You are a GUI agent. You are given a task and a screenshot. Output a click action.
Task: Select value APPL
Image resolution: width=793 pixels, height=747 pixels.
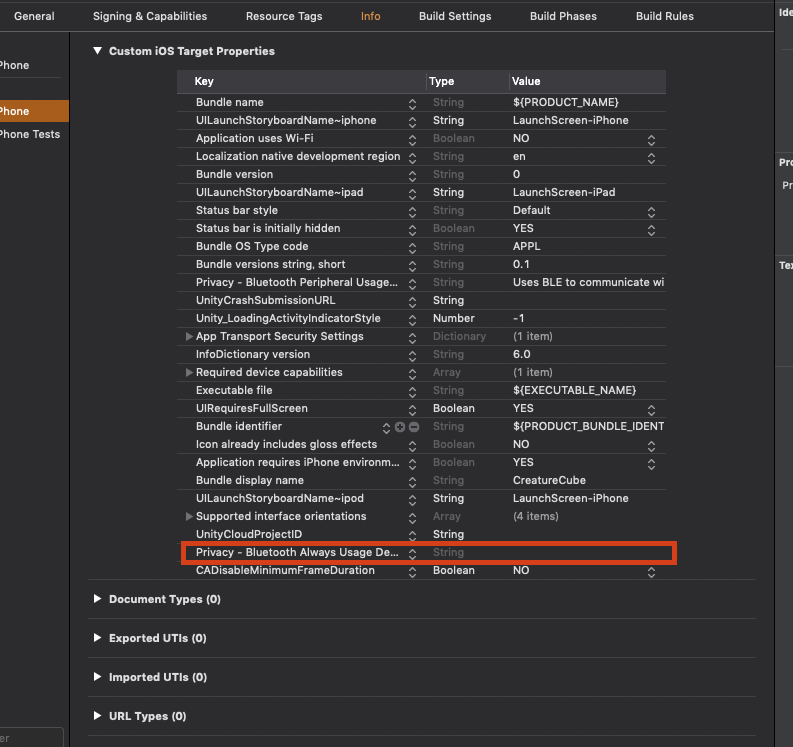tap(526, 246)
